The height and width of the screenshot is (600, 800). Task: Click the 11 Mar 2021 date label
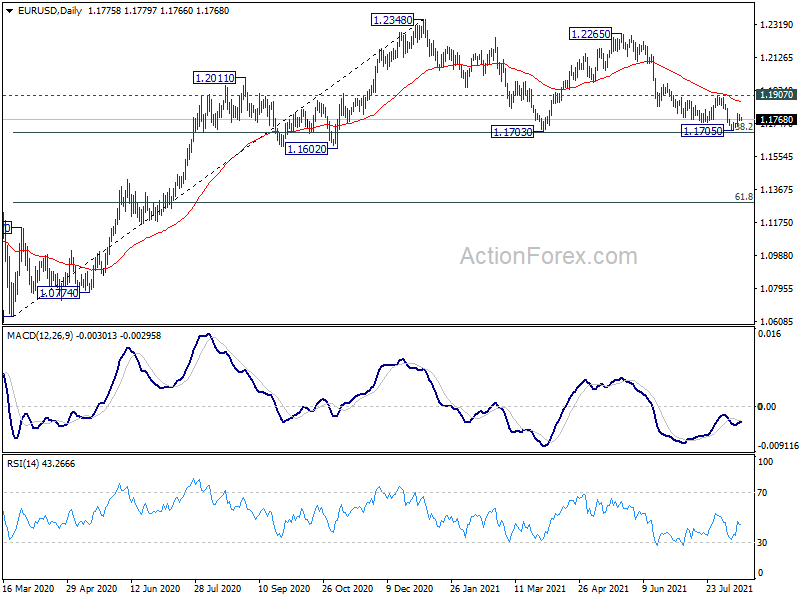point(540,588)
